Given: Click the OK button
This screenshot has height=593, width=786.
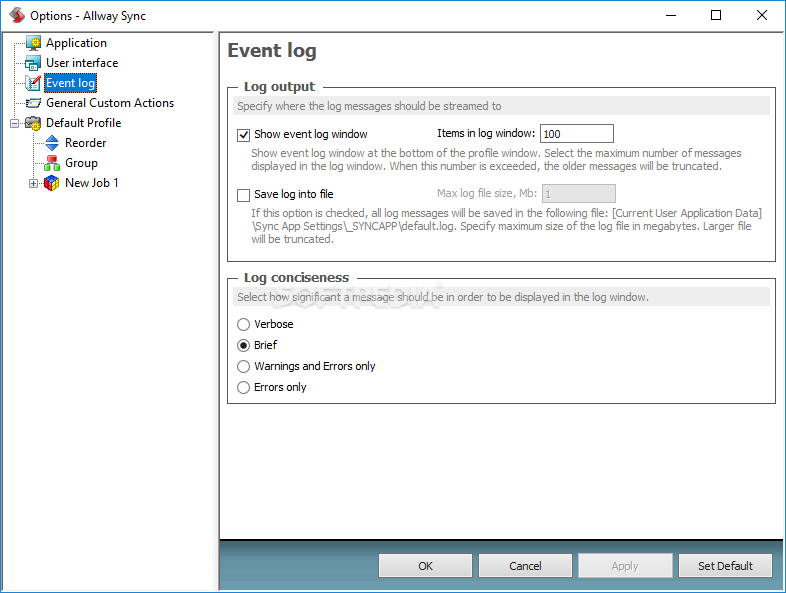Looking at the screenshot, I should (x=425, y=566).
